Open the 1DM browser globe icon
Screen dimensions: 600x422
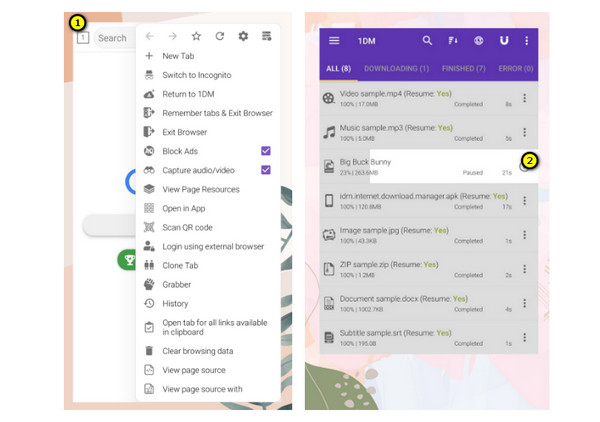(x=479, y=41)
